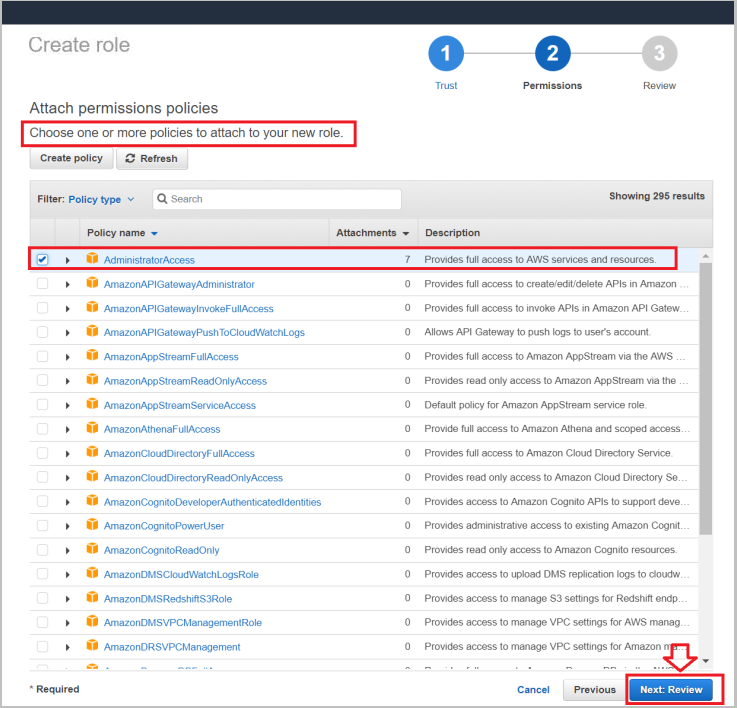The image size is (737, 708).
Task: Open the AmazonDMSVPCManagementRole policy link
Action: tap(182, 623)
